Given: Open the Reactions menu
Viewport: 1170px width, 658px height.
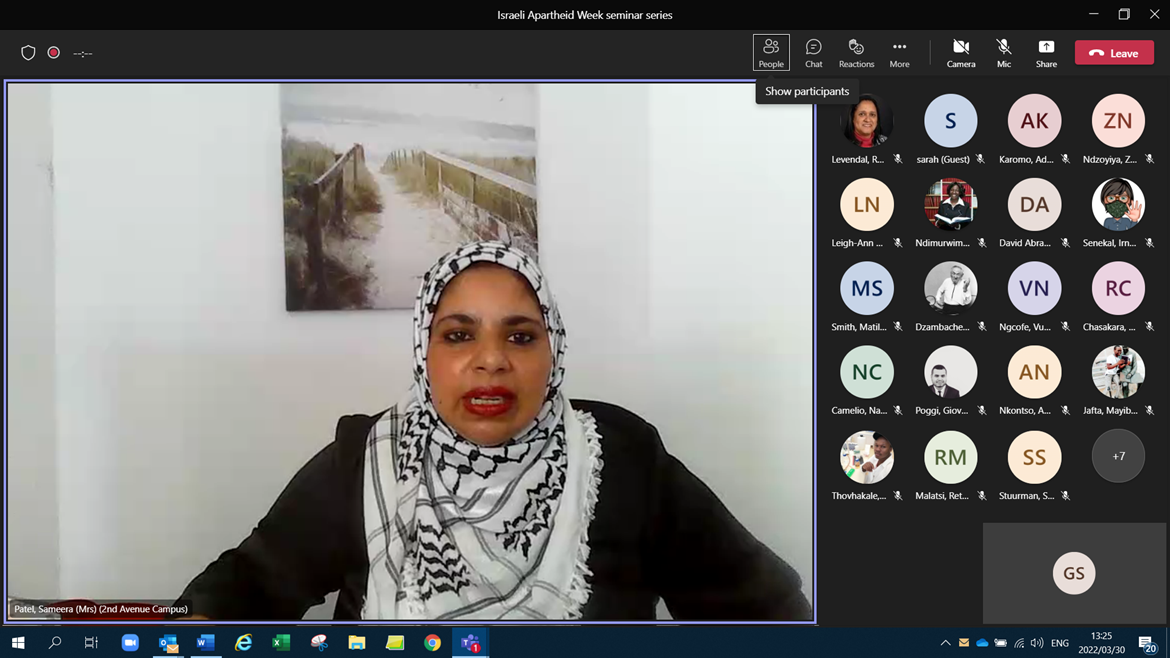Looking at the screenshot, I should pyautogui.click(x=856, y=53).
